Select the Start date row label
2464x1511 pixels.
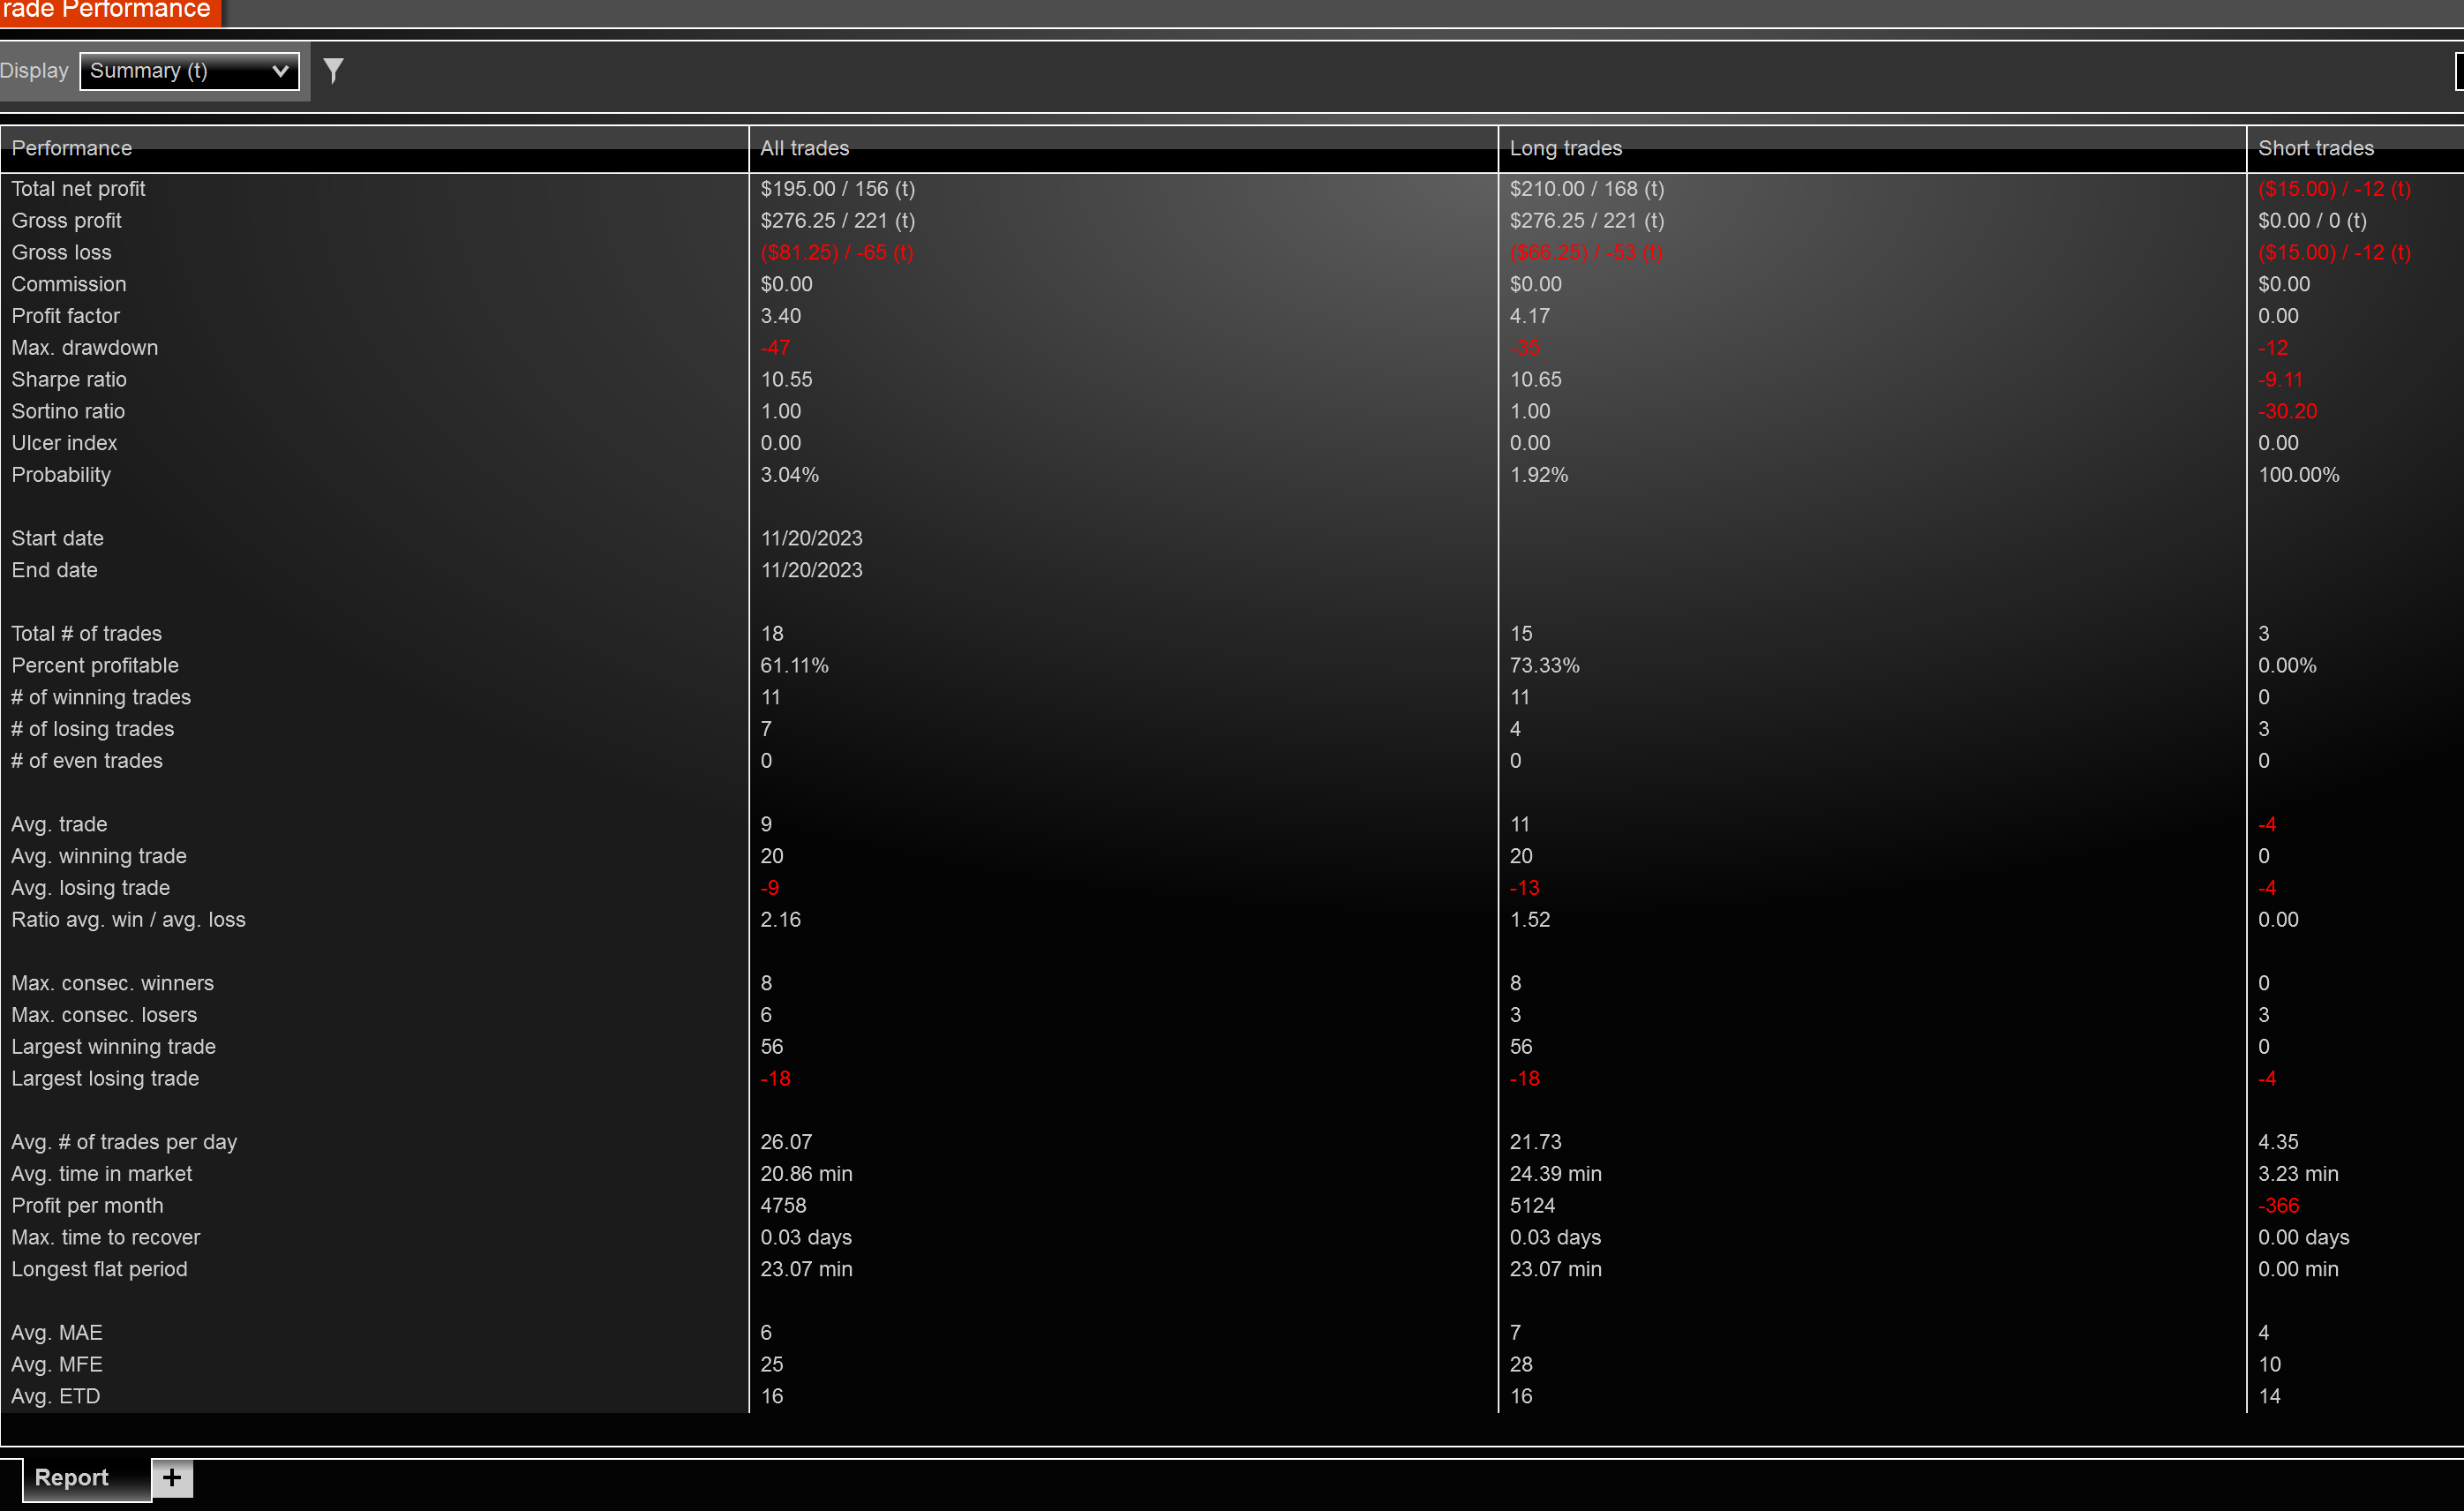[x=58, y=539]
